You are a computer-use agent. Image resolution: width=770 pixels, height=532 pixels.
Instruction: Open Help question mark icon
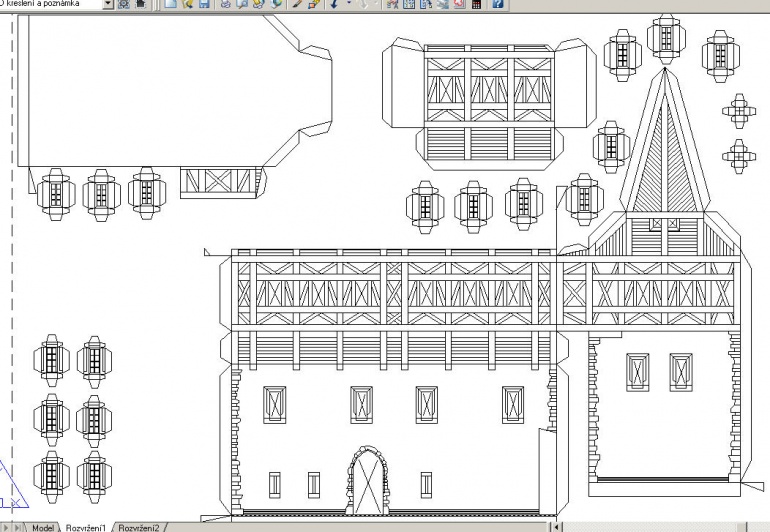click(497, 4)
